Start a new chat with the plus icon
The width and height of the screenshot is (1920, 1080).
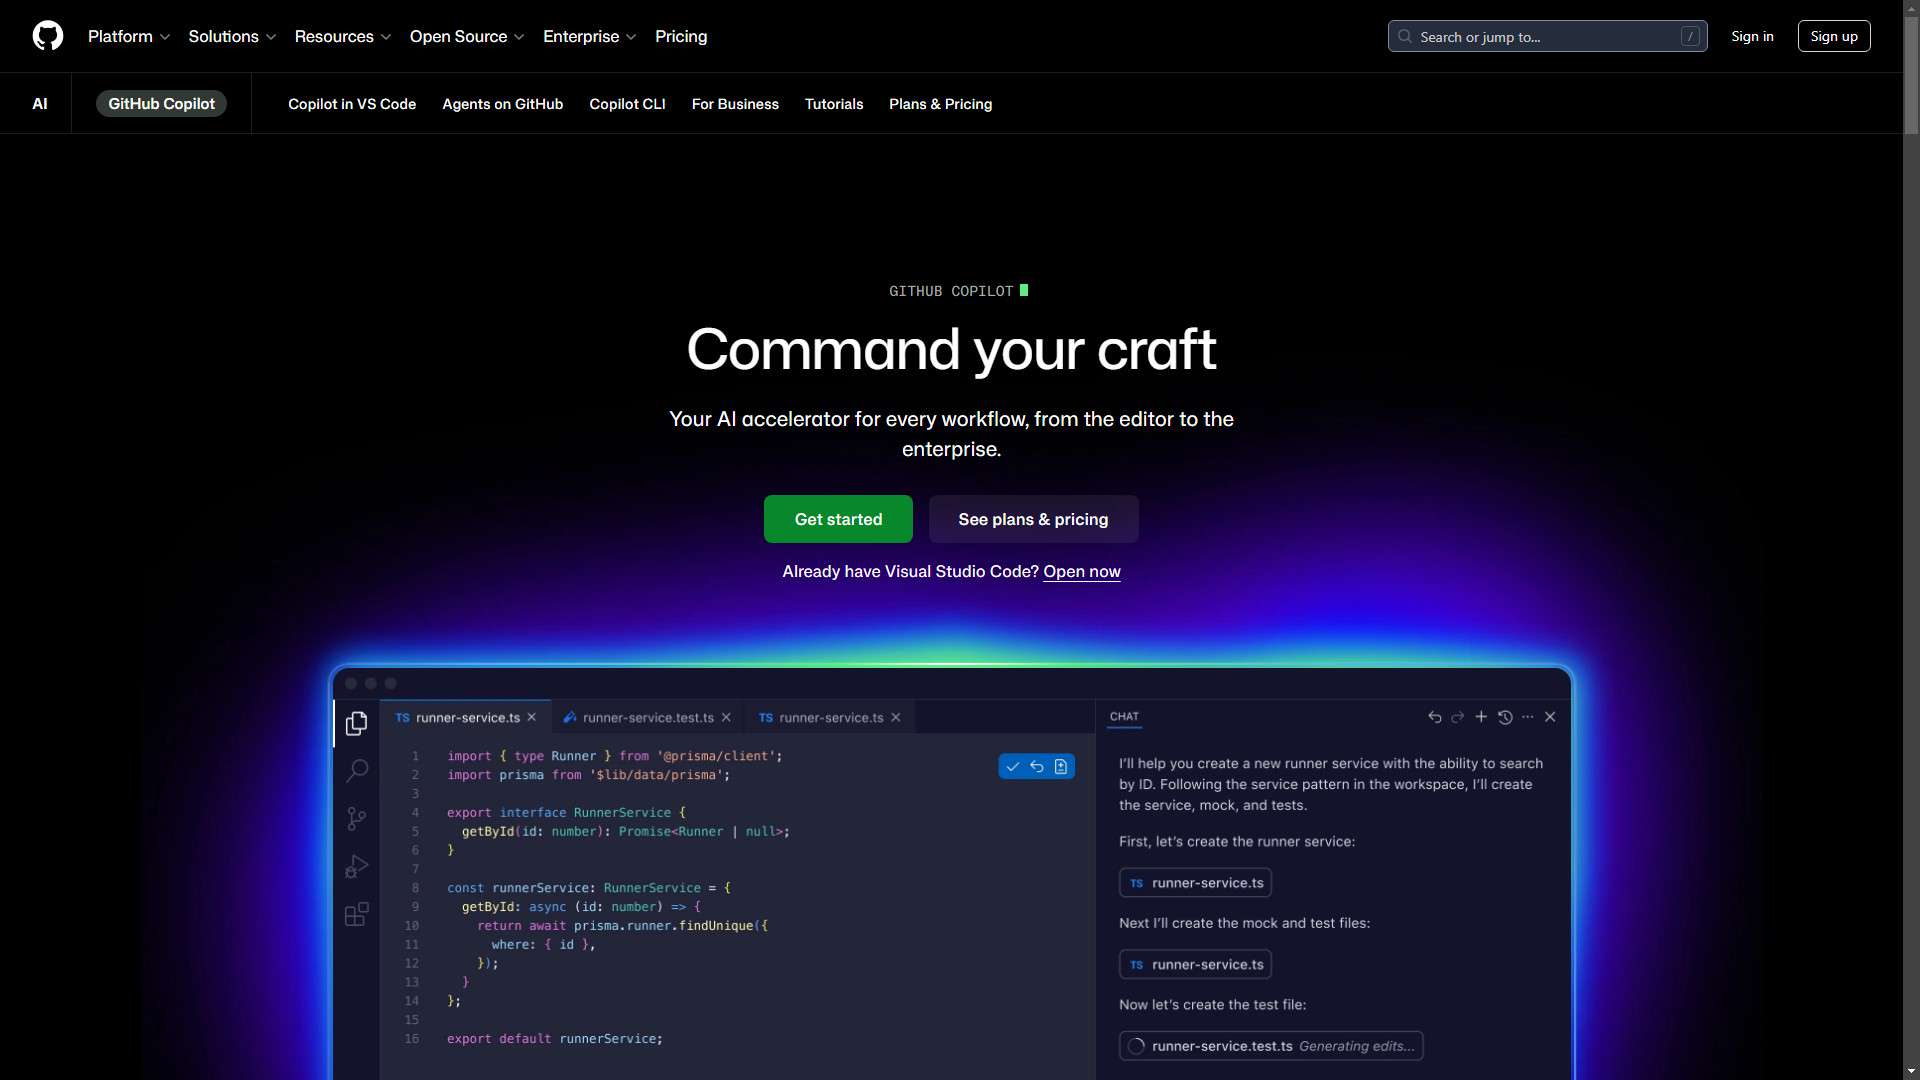tap(1481, 717)
